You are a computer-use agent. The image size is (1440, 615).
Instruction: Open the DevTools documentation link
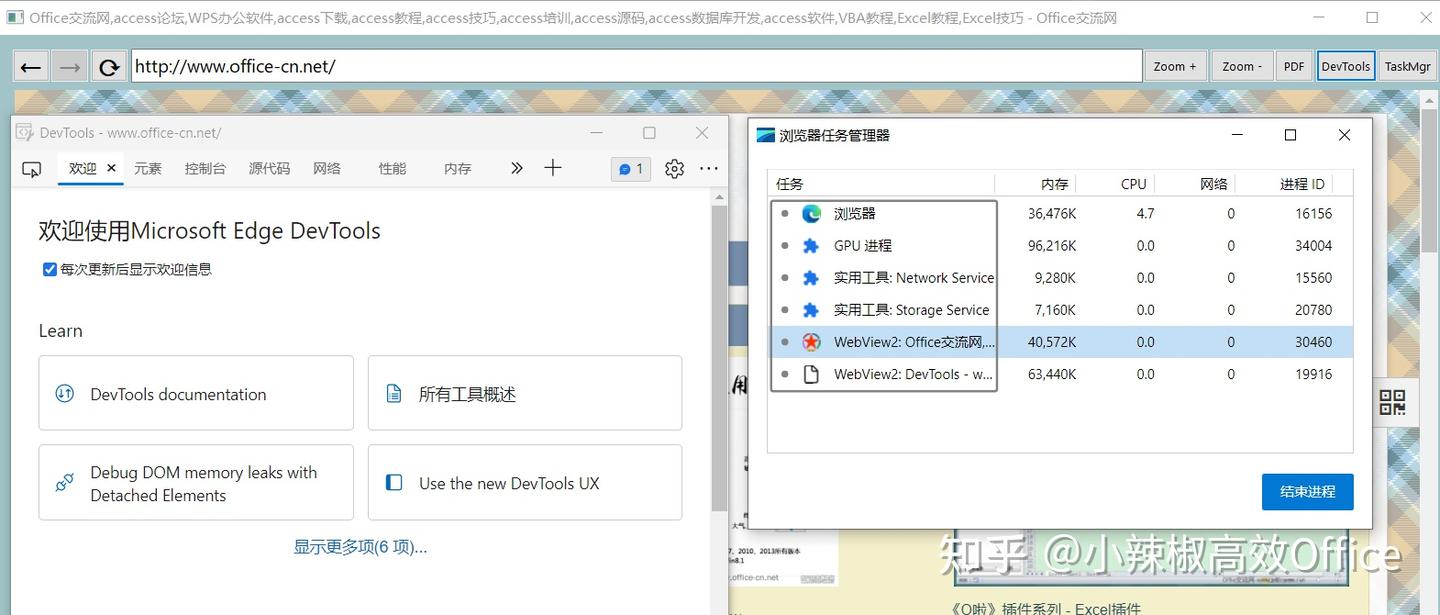[x=196, y=393]
